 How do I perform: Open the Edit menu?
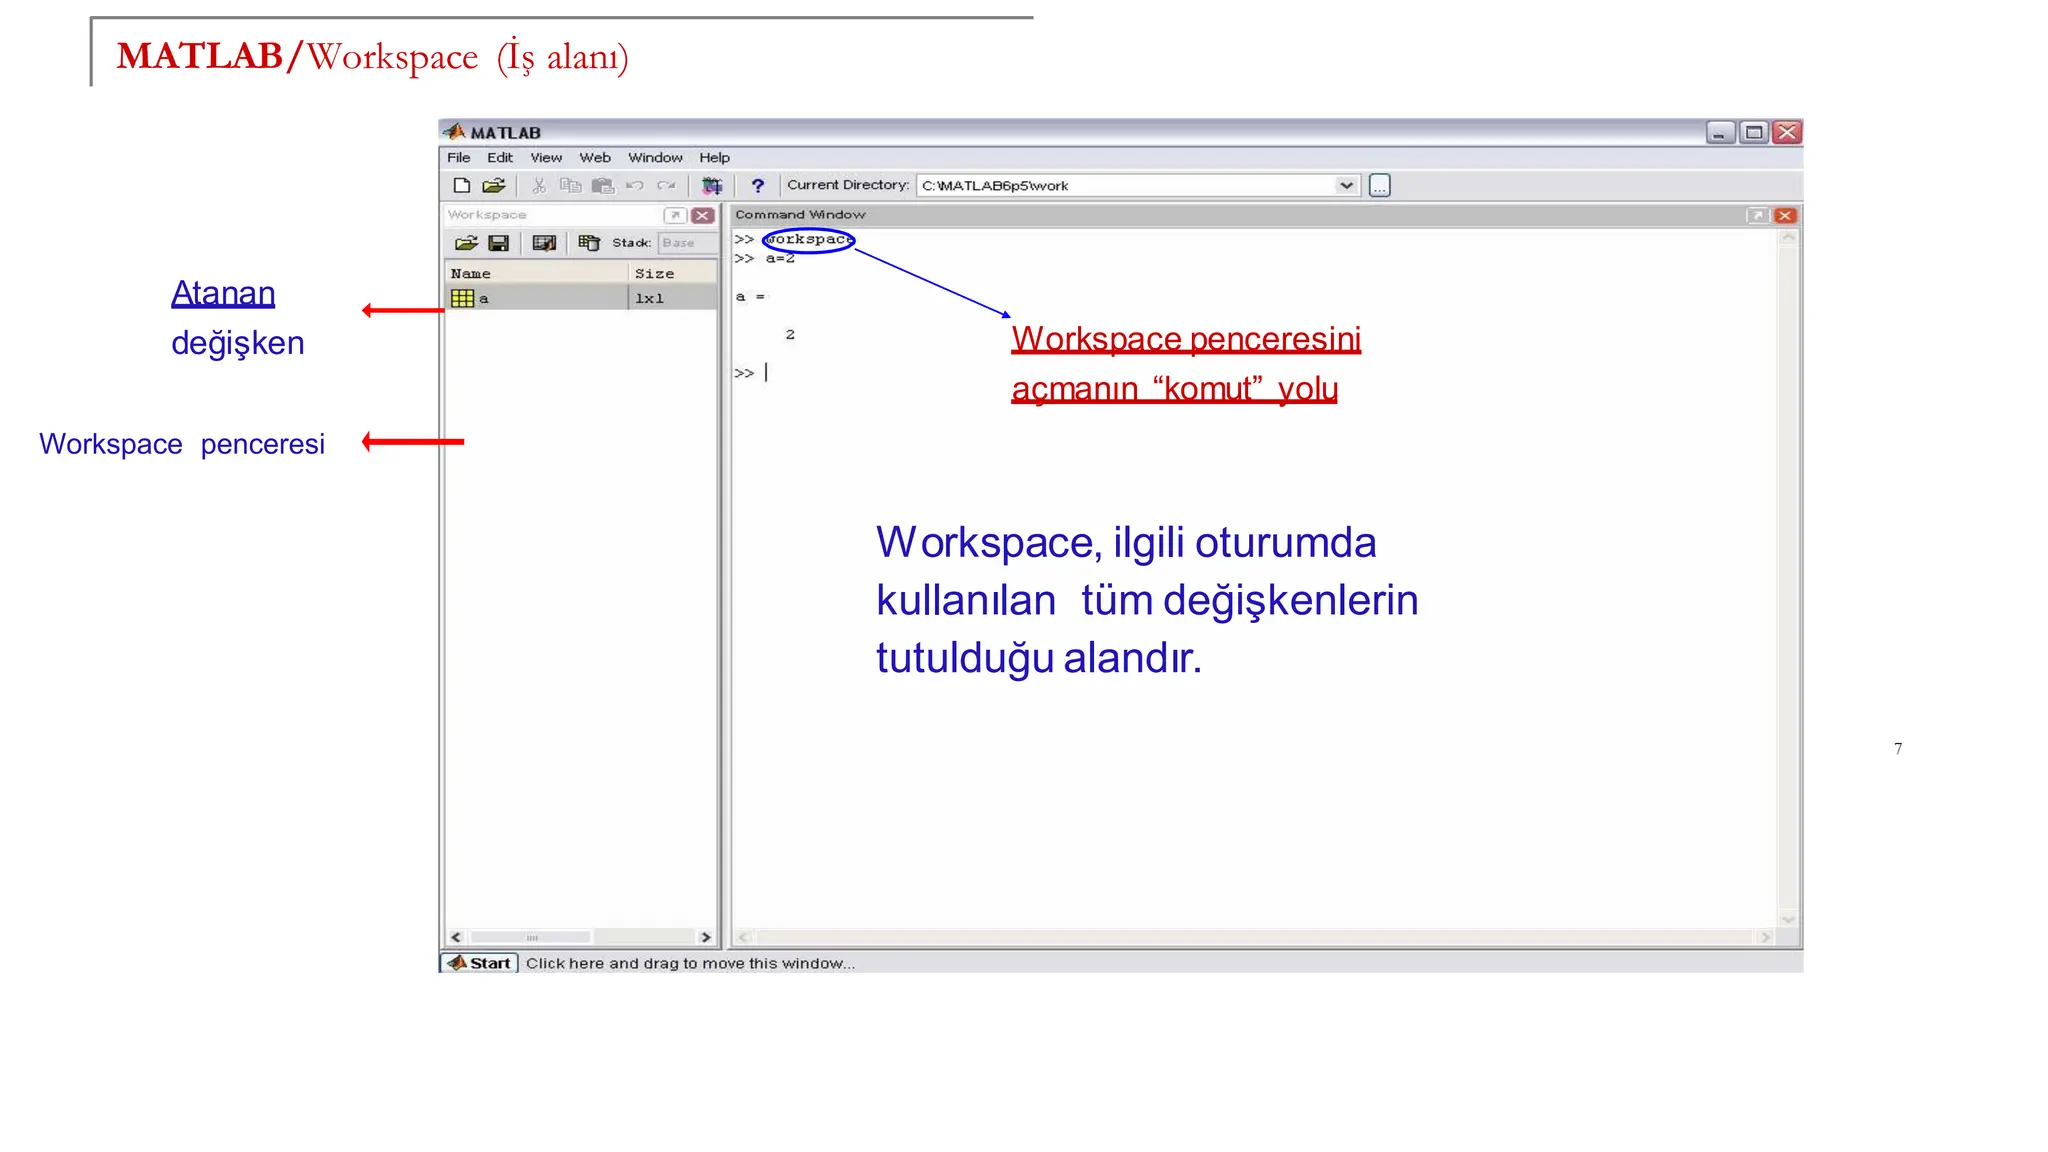[x=499, y=157]
